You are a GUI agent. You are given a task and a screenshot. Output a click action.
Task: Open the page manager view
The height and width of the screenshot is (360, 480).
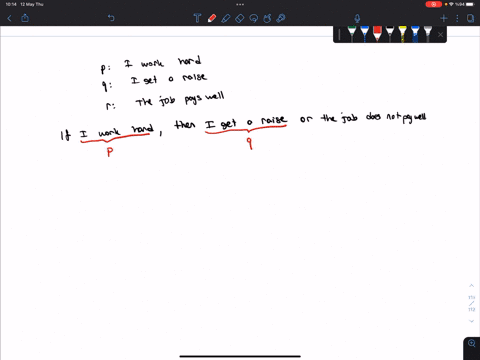pos(470,18)
